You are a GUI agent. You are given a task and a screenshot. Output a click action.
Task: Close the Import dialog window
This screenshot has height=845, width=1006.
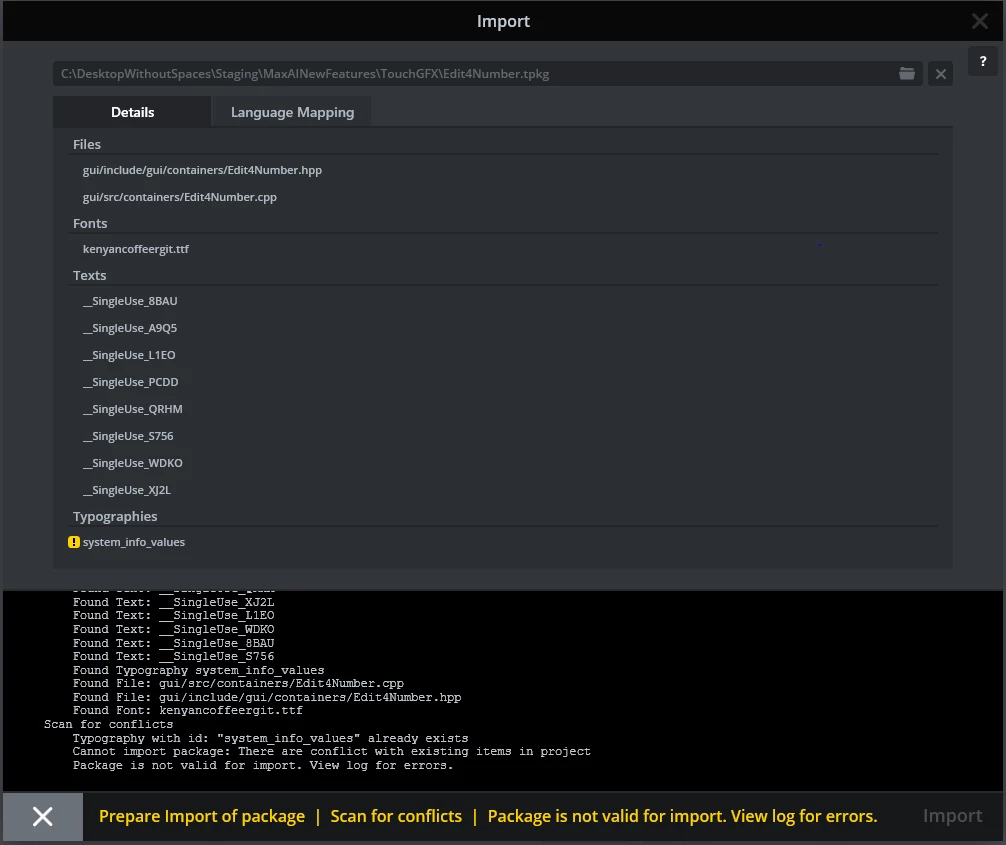[980, 21]
